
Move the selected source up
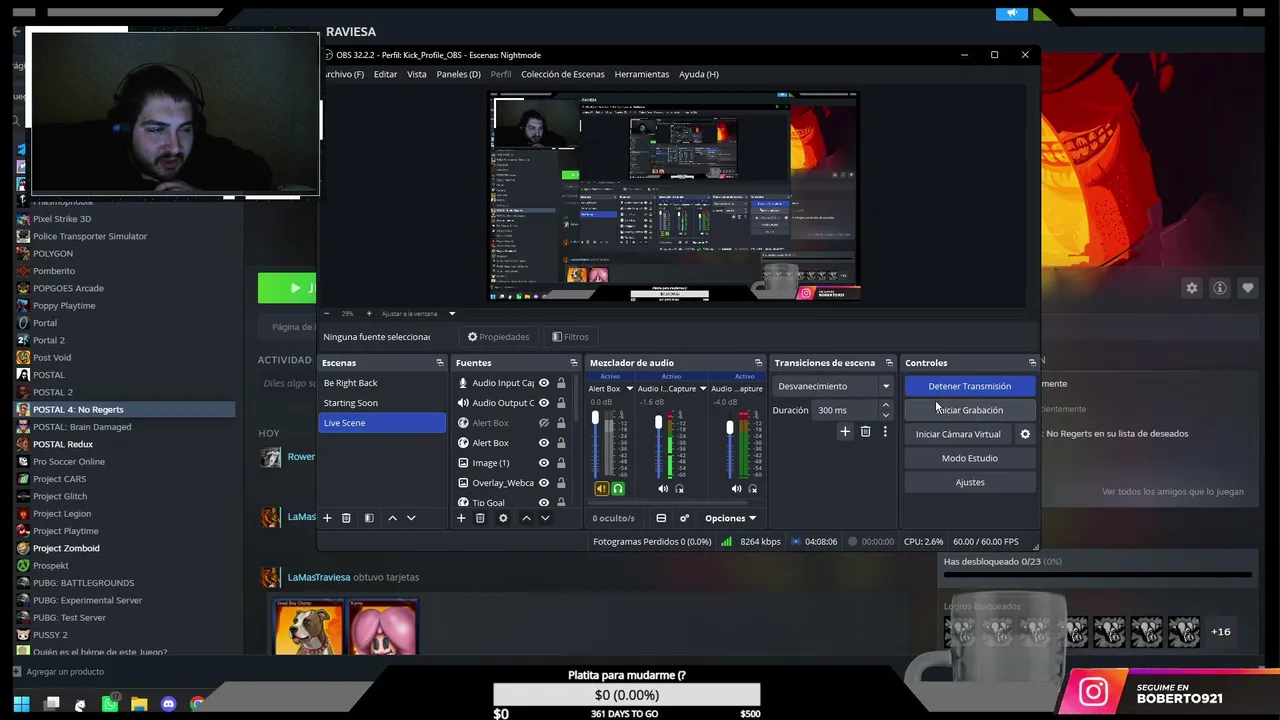526,518
